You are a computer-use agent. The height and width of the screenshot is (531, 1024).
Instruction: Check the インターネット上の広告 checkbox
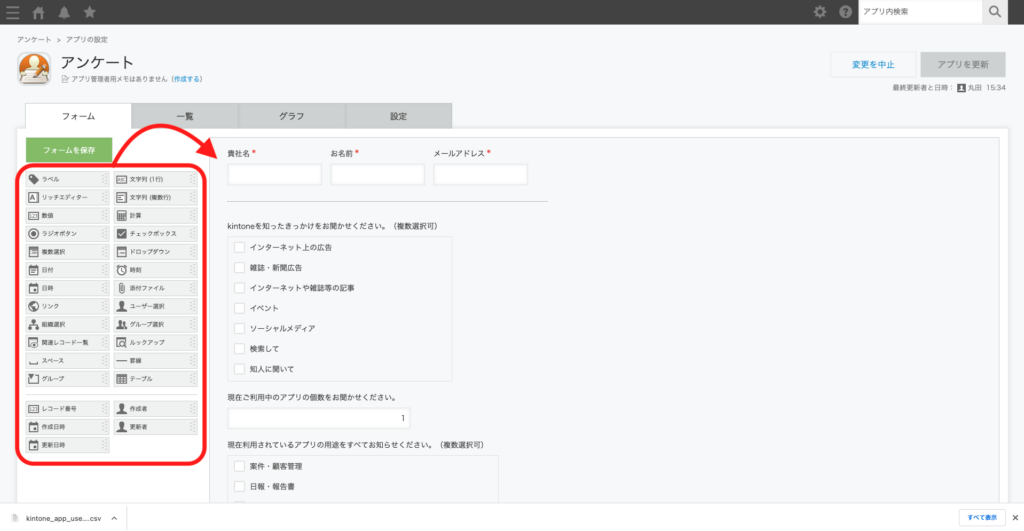tap(239, 247)
